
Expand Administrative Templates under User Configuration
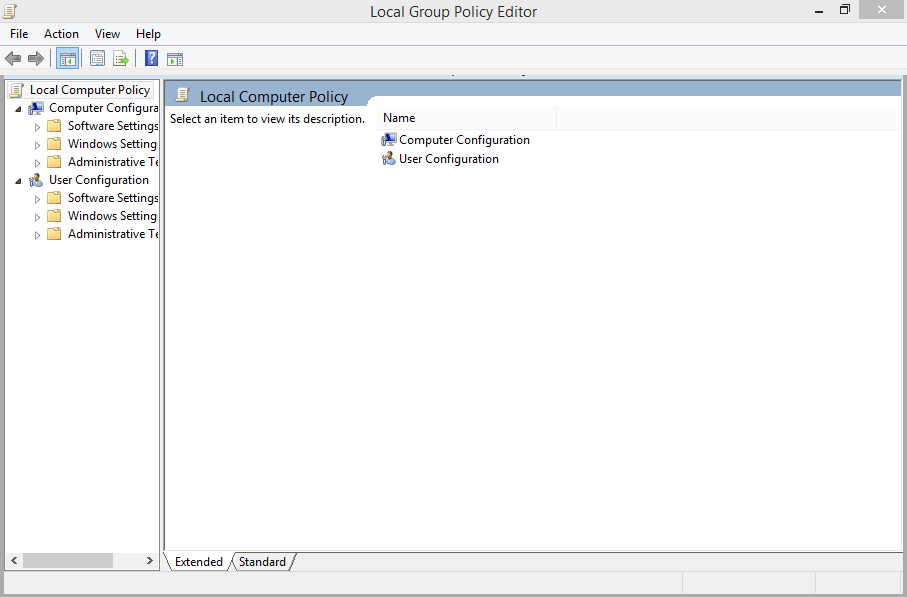click(38, 233)
